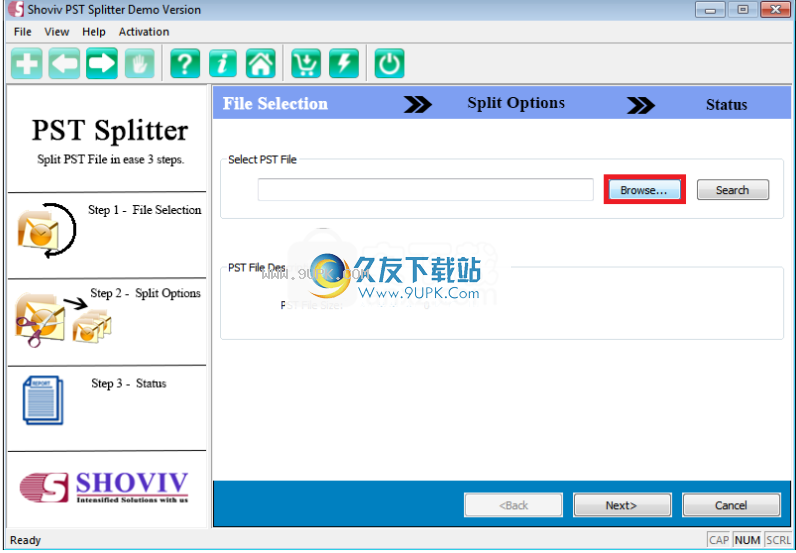Viewport: 796px width, 553px height.
Task: Click the Browse... button
Action: pos(644,190)
